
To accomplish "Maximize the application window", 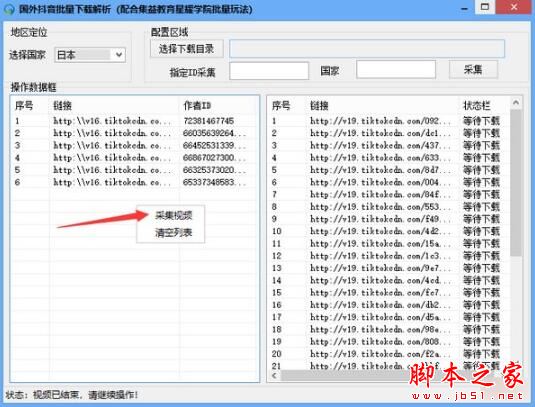I will tap(485, 7).
